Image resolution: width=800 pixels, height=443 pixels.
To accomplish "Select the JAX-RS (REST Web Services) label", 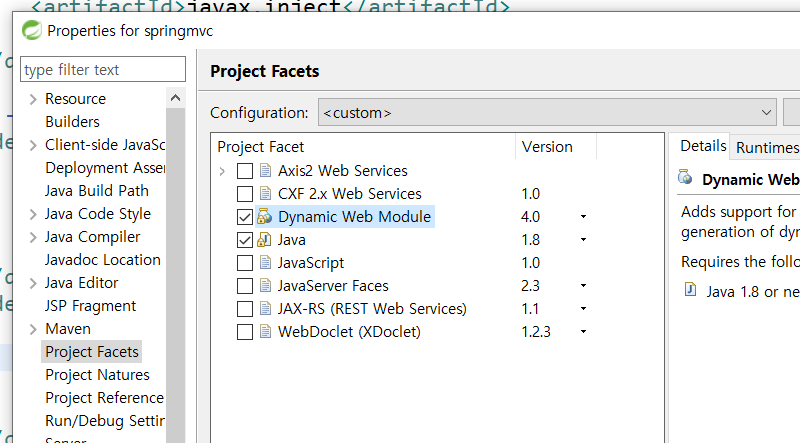I will 372,308.
